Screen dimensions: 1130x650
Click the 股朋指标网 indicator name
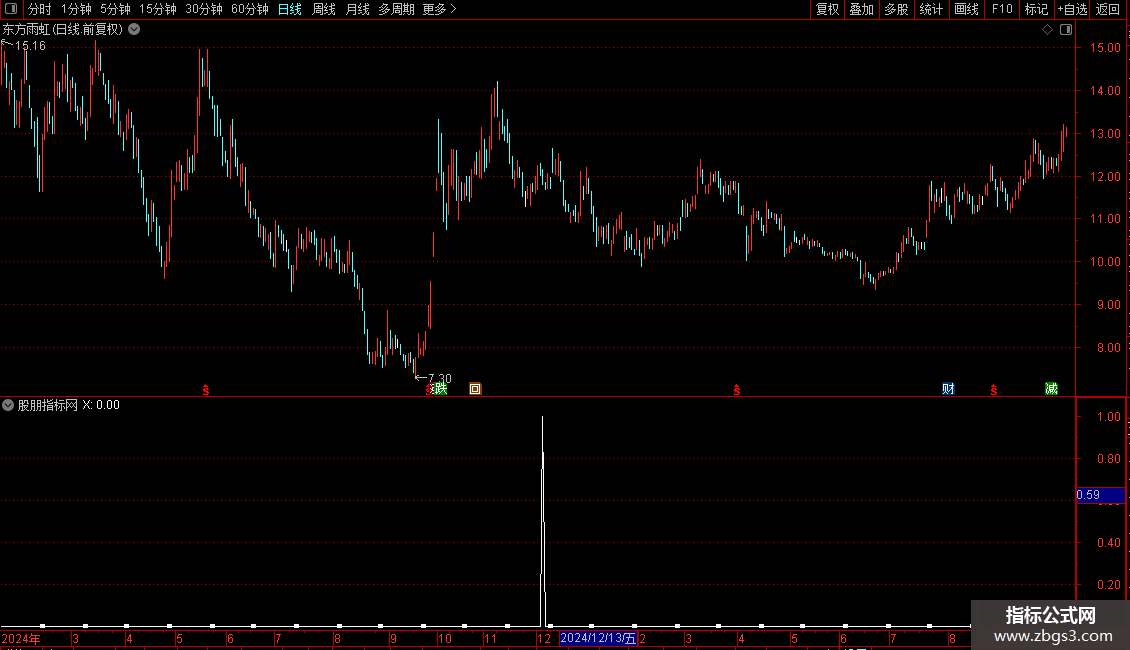48,405
